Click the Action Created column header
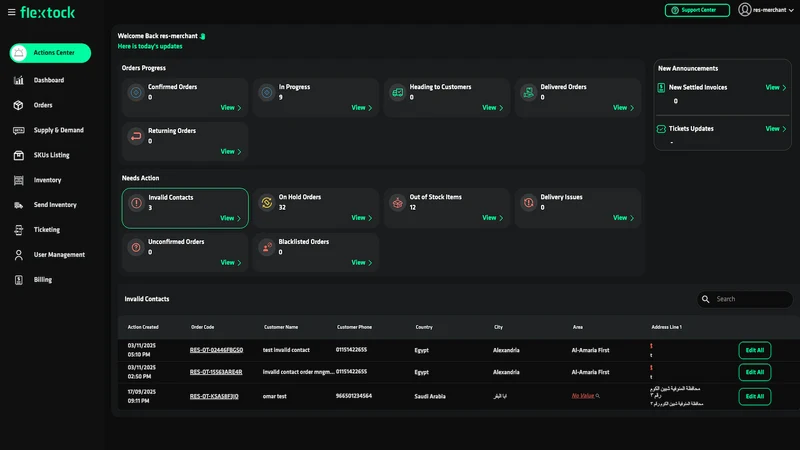800x450 pixels. pyautogui.click(x=143, y=327)
